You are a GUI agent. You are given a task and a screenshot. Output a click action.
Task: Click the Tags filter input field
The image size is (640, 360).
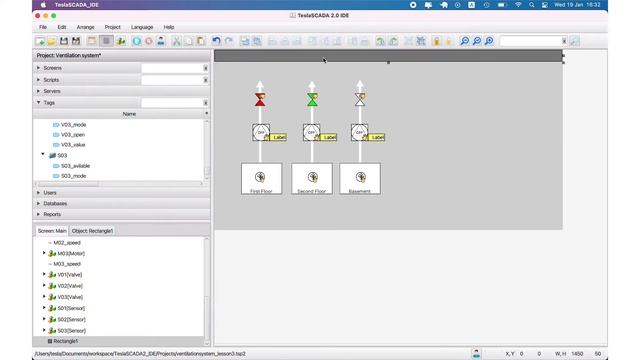172,102
